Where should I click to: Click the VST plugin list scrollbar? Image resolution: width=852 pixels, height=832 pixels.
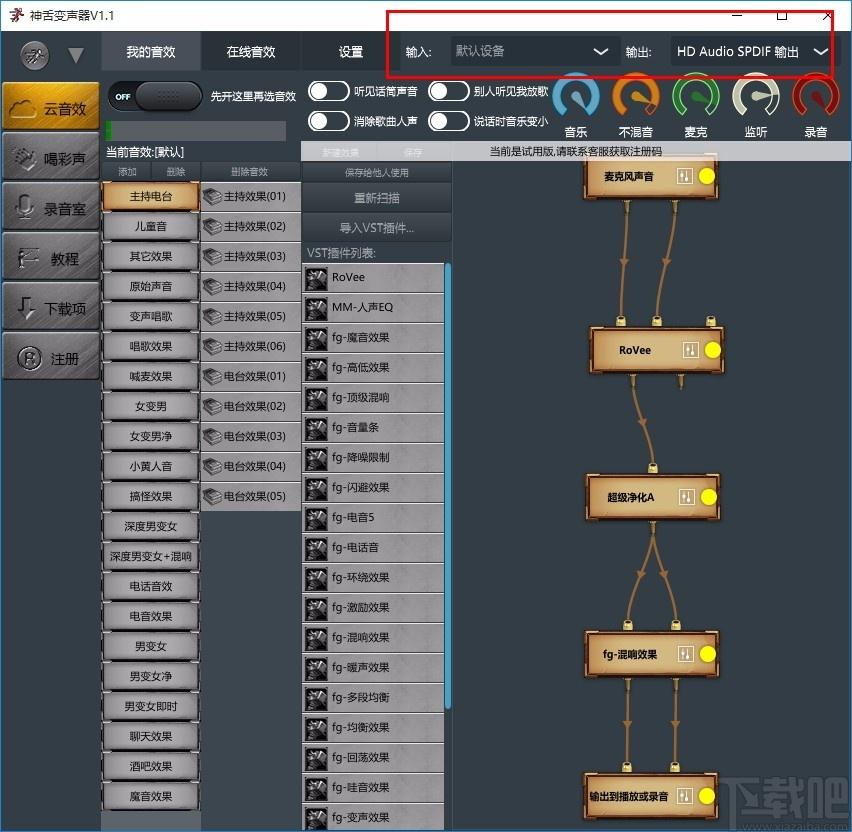click(448, 486)
